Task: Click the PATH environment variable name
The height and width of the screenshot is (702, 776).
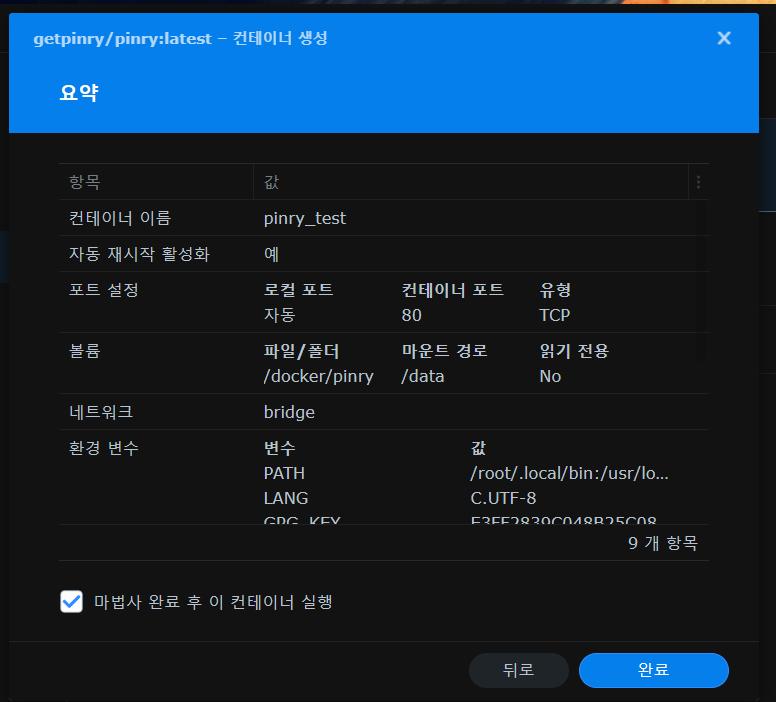Action: (x=284, y=473)
